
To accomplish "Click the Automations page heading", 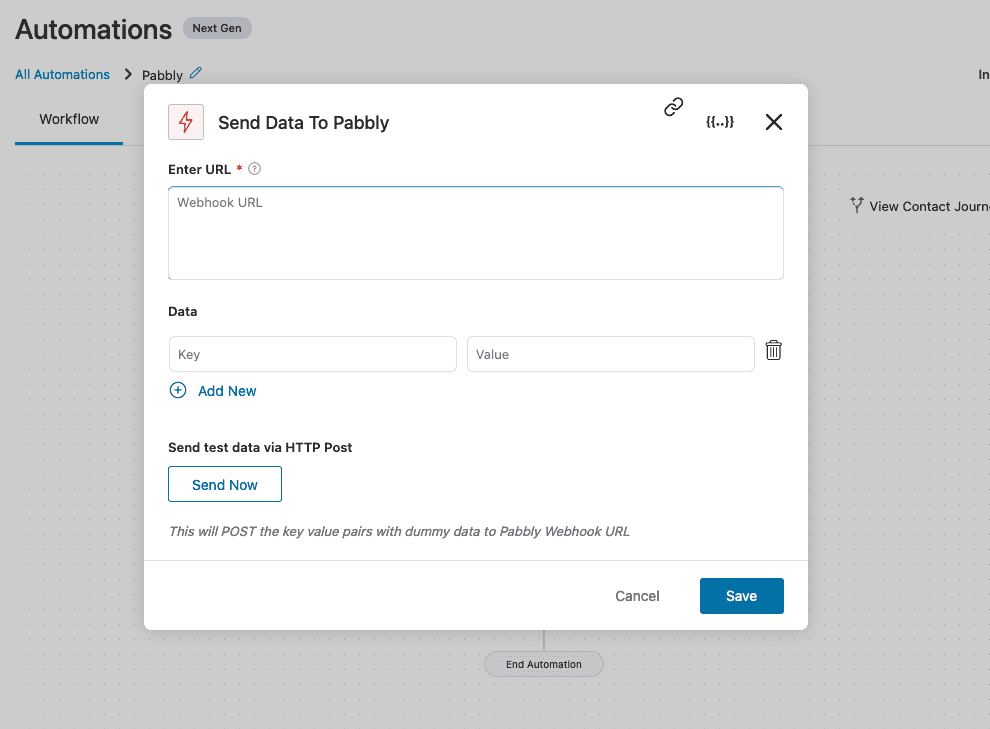I will tap(93, 30).
